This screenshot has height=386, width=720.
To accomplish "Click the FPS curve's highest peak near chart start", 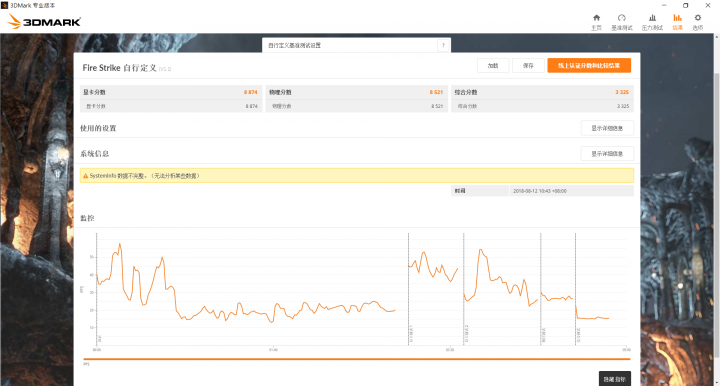I will pyautogui.click(x=120, y=245).
